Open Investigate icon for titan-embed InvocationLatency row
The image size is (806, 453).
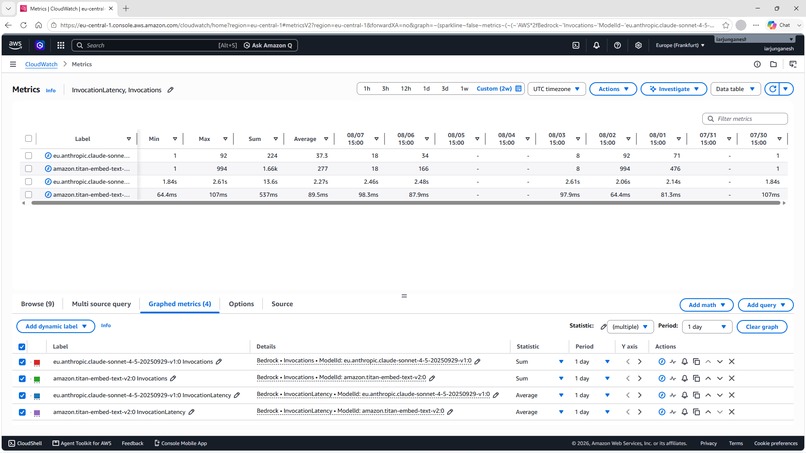(x=662, y=412)
